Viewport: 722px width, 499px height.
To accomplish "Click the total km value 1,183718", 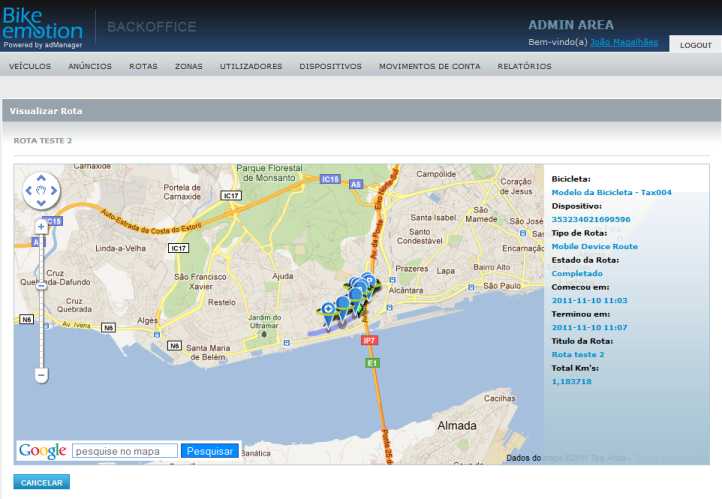I will [571, 382].
